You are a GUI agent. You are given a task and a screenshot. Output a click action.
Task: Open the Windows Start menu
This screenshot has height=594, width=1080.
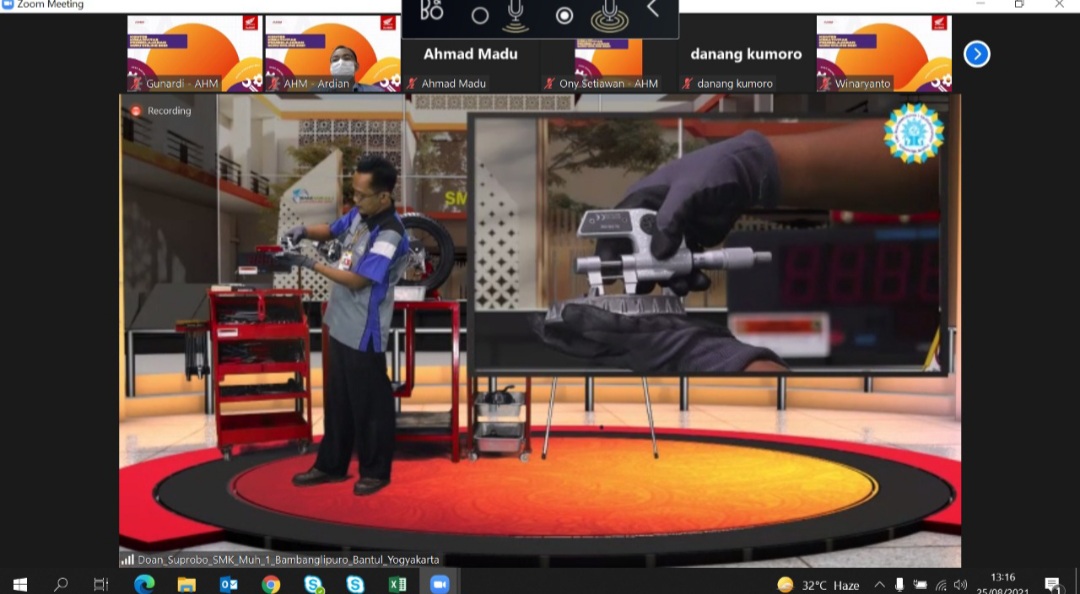click(x=20, y=584)
